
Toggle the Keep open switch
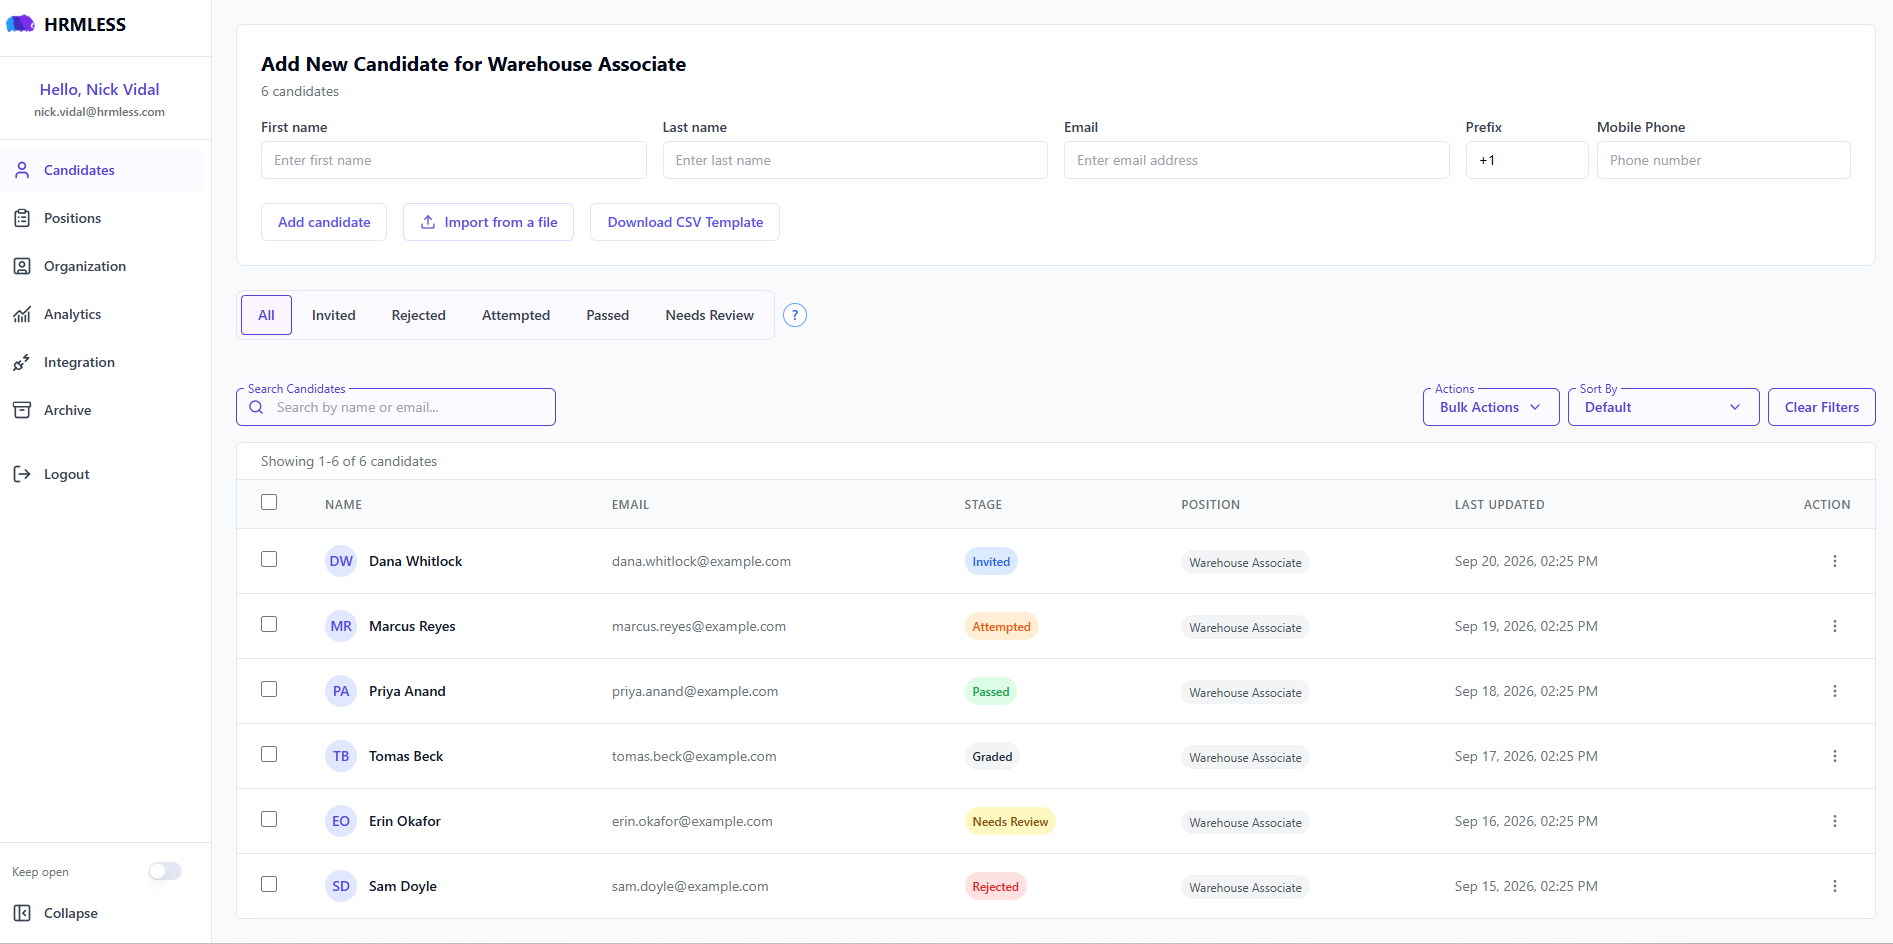pyautogui.click(x=165, y=871)
